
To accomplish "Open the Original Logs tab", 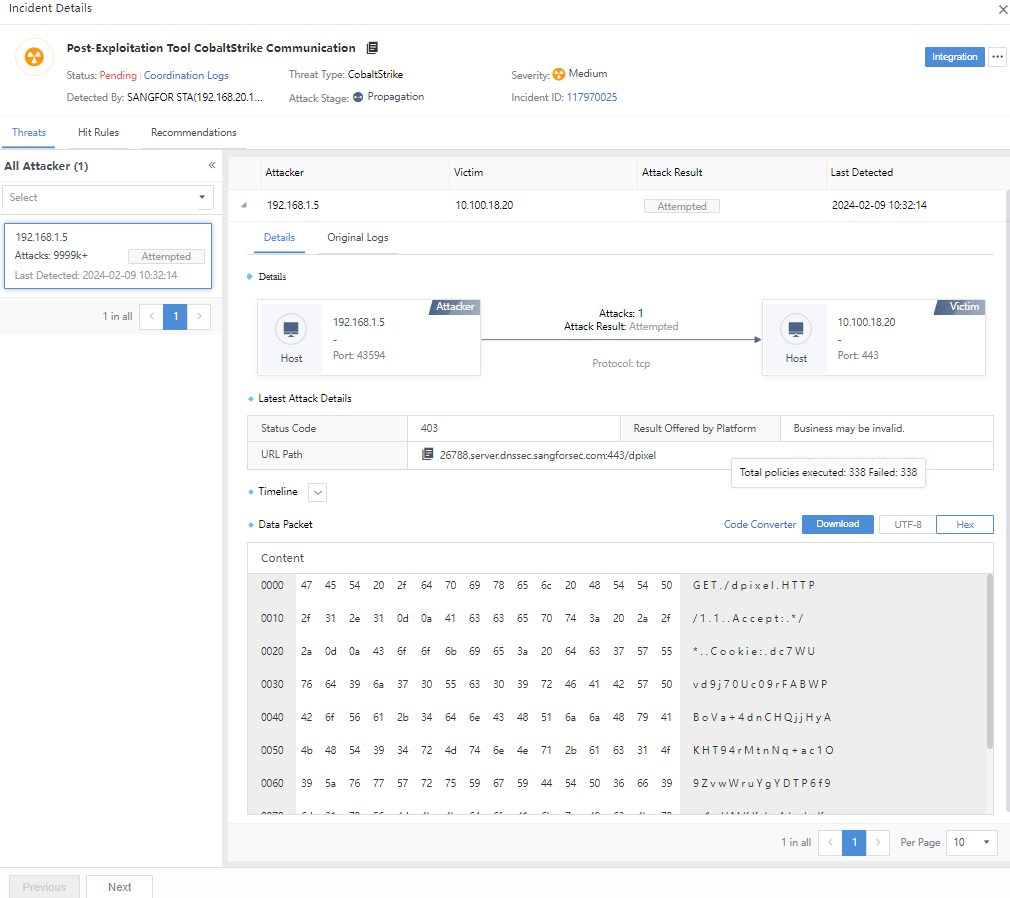I will tap(358, 238).
